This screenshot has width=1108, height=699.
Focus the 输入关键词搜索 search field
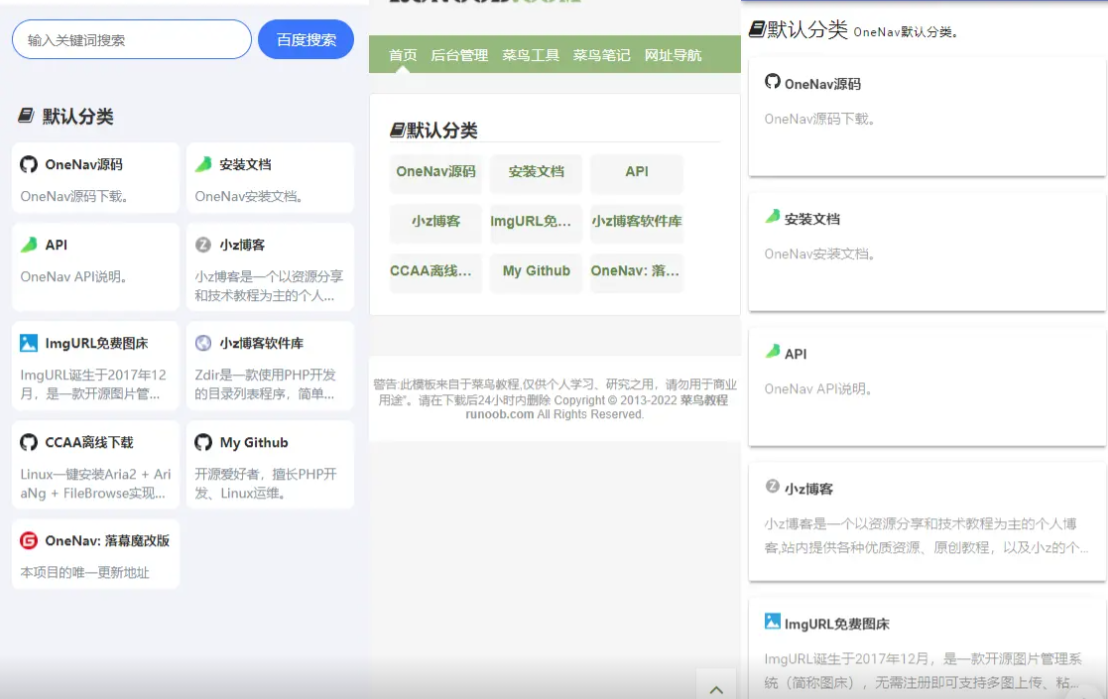[x=131, y=40]
